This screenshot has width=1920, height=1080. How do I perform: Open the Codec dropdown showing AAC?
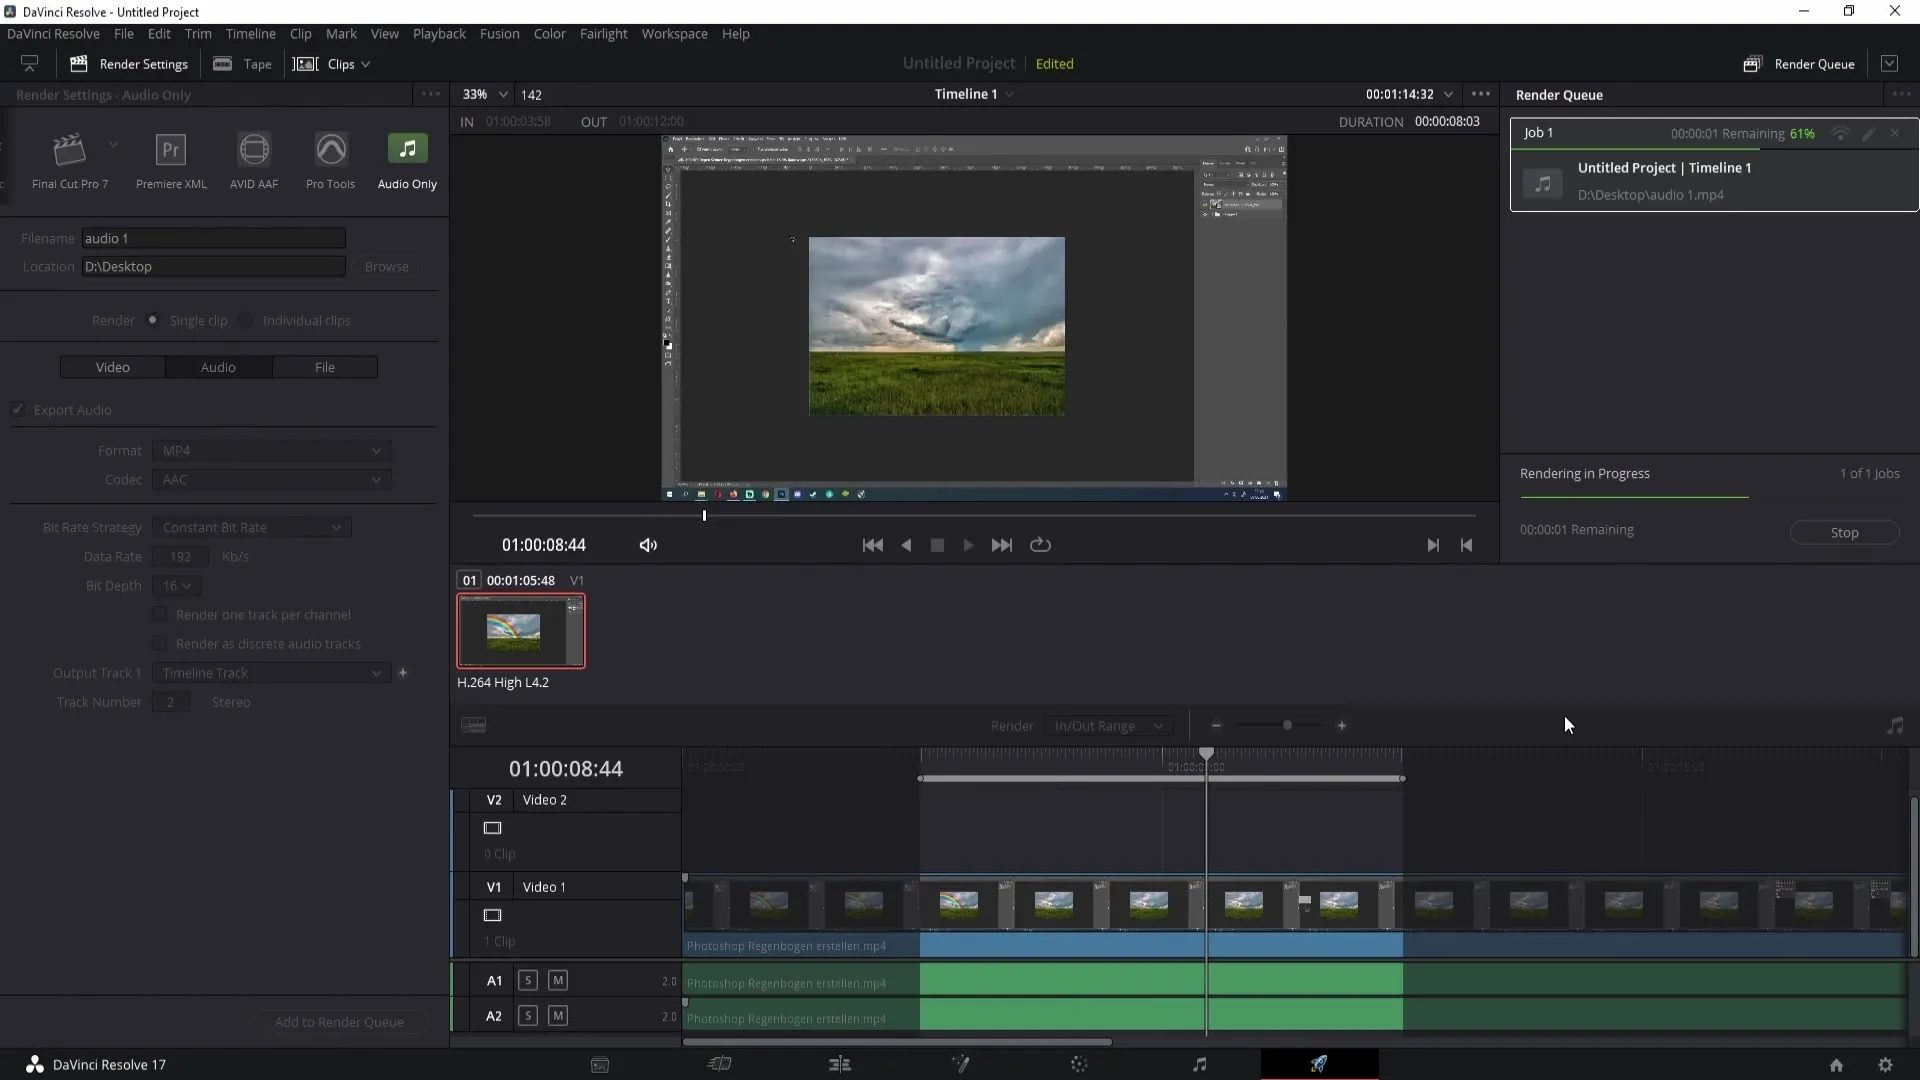[x=268, y=479]
